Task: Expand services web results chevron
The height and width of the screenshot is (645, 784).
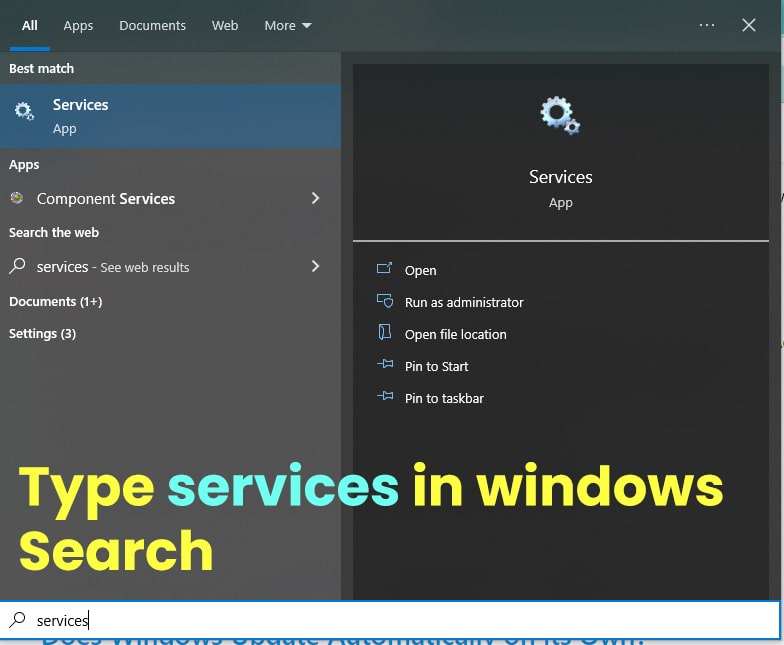Action: (315, 266)
